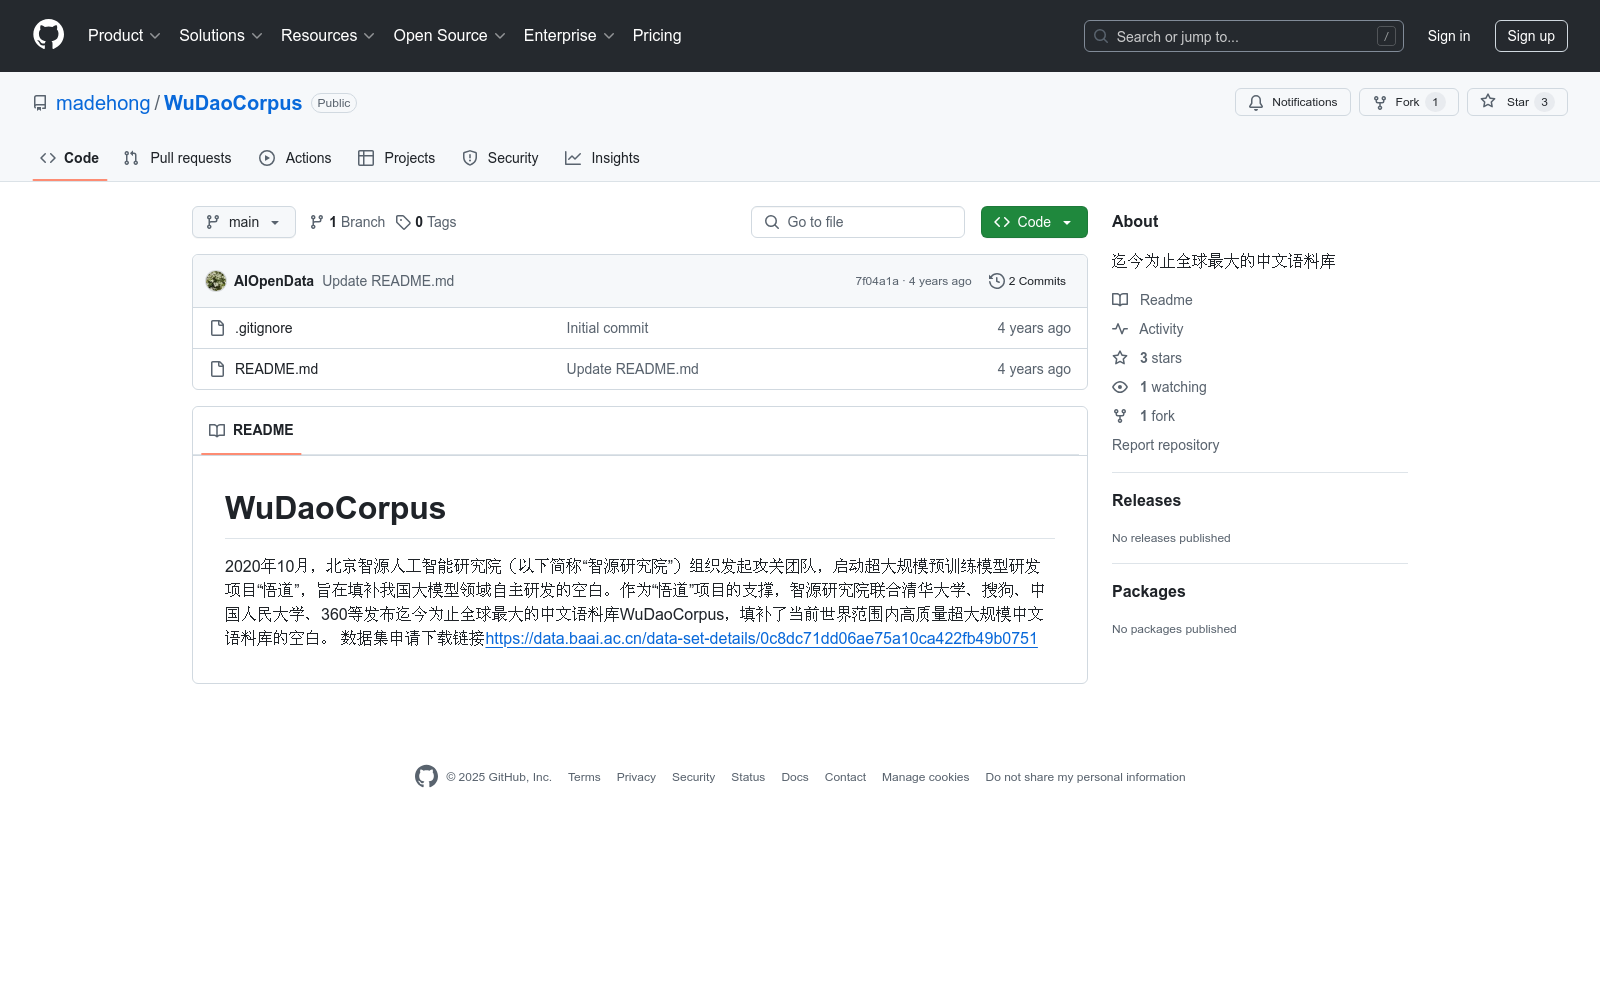Switch to the Code tab

pos(70,158)
